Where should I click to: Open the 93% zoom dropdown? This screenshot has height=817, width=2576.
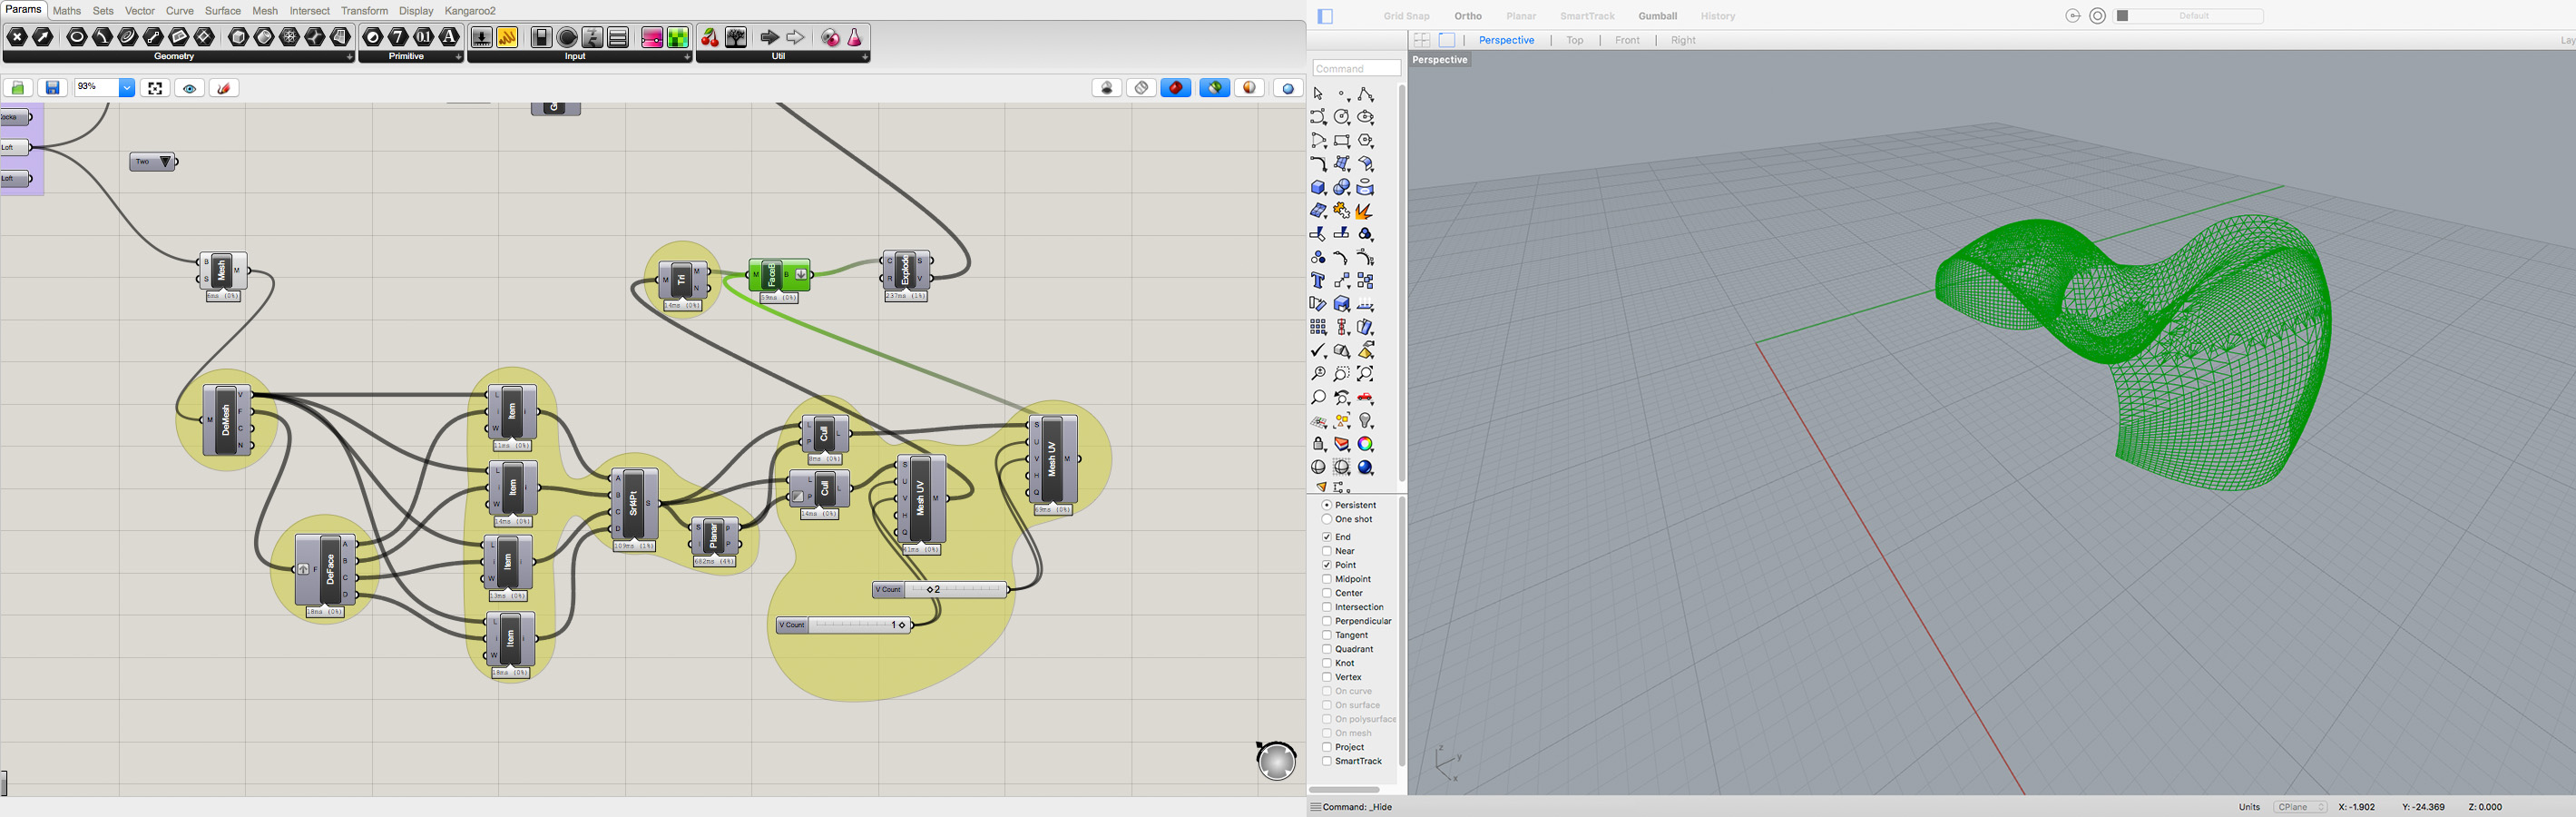pyautogui.click(x=127, y=88)
